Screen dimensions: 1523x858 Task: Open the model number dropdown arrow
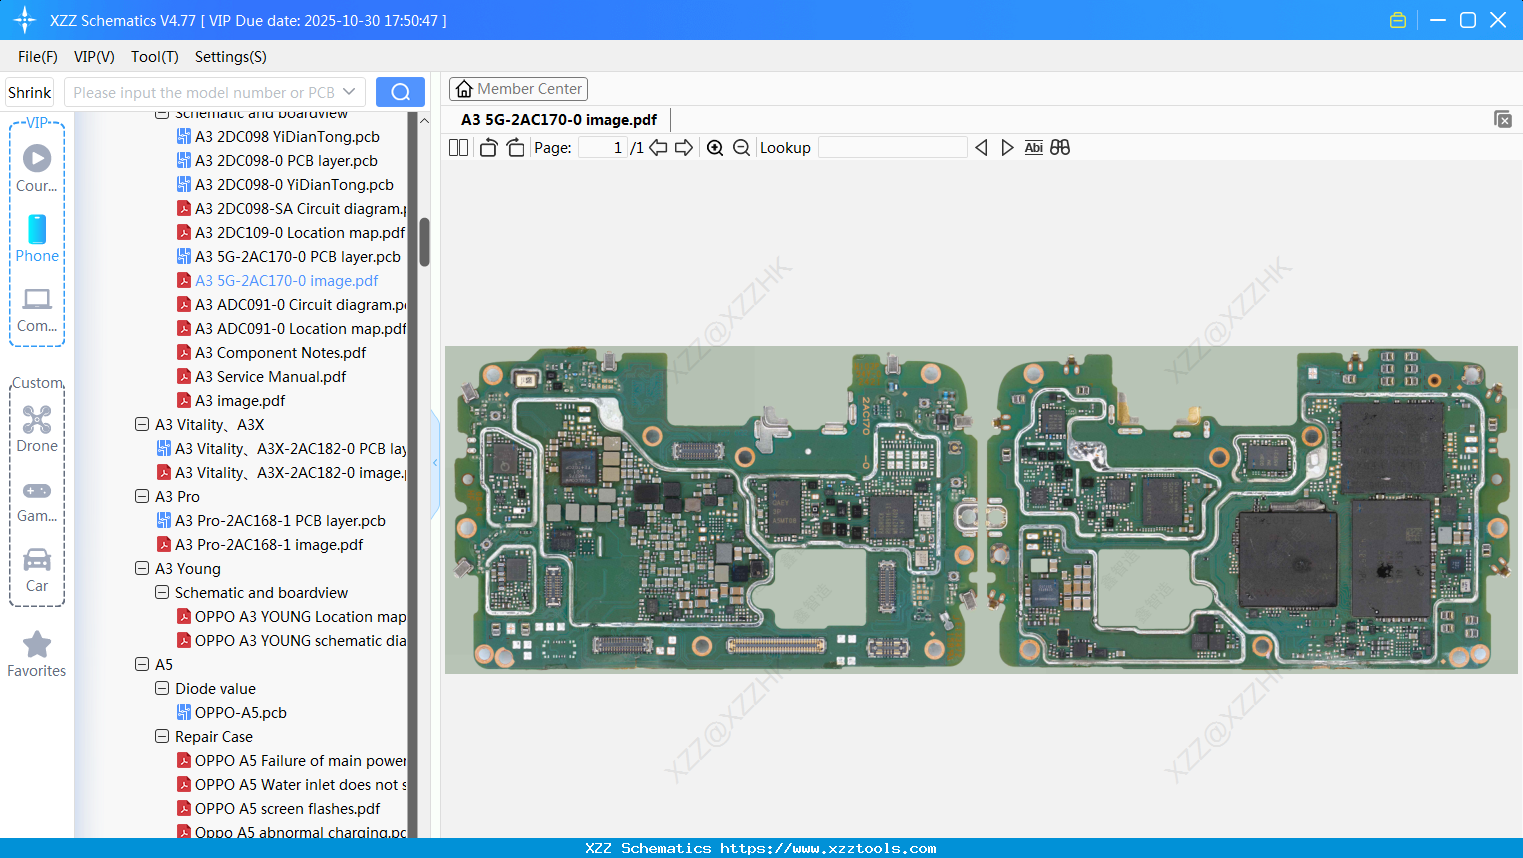point(349,92)
